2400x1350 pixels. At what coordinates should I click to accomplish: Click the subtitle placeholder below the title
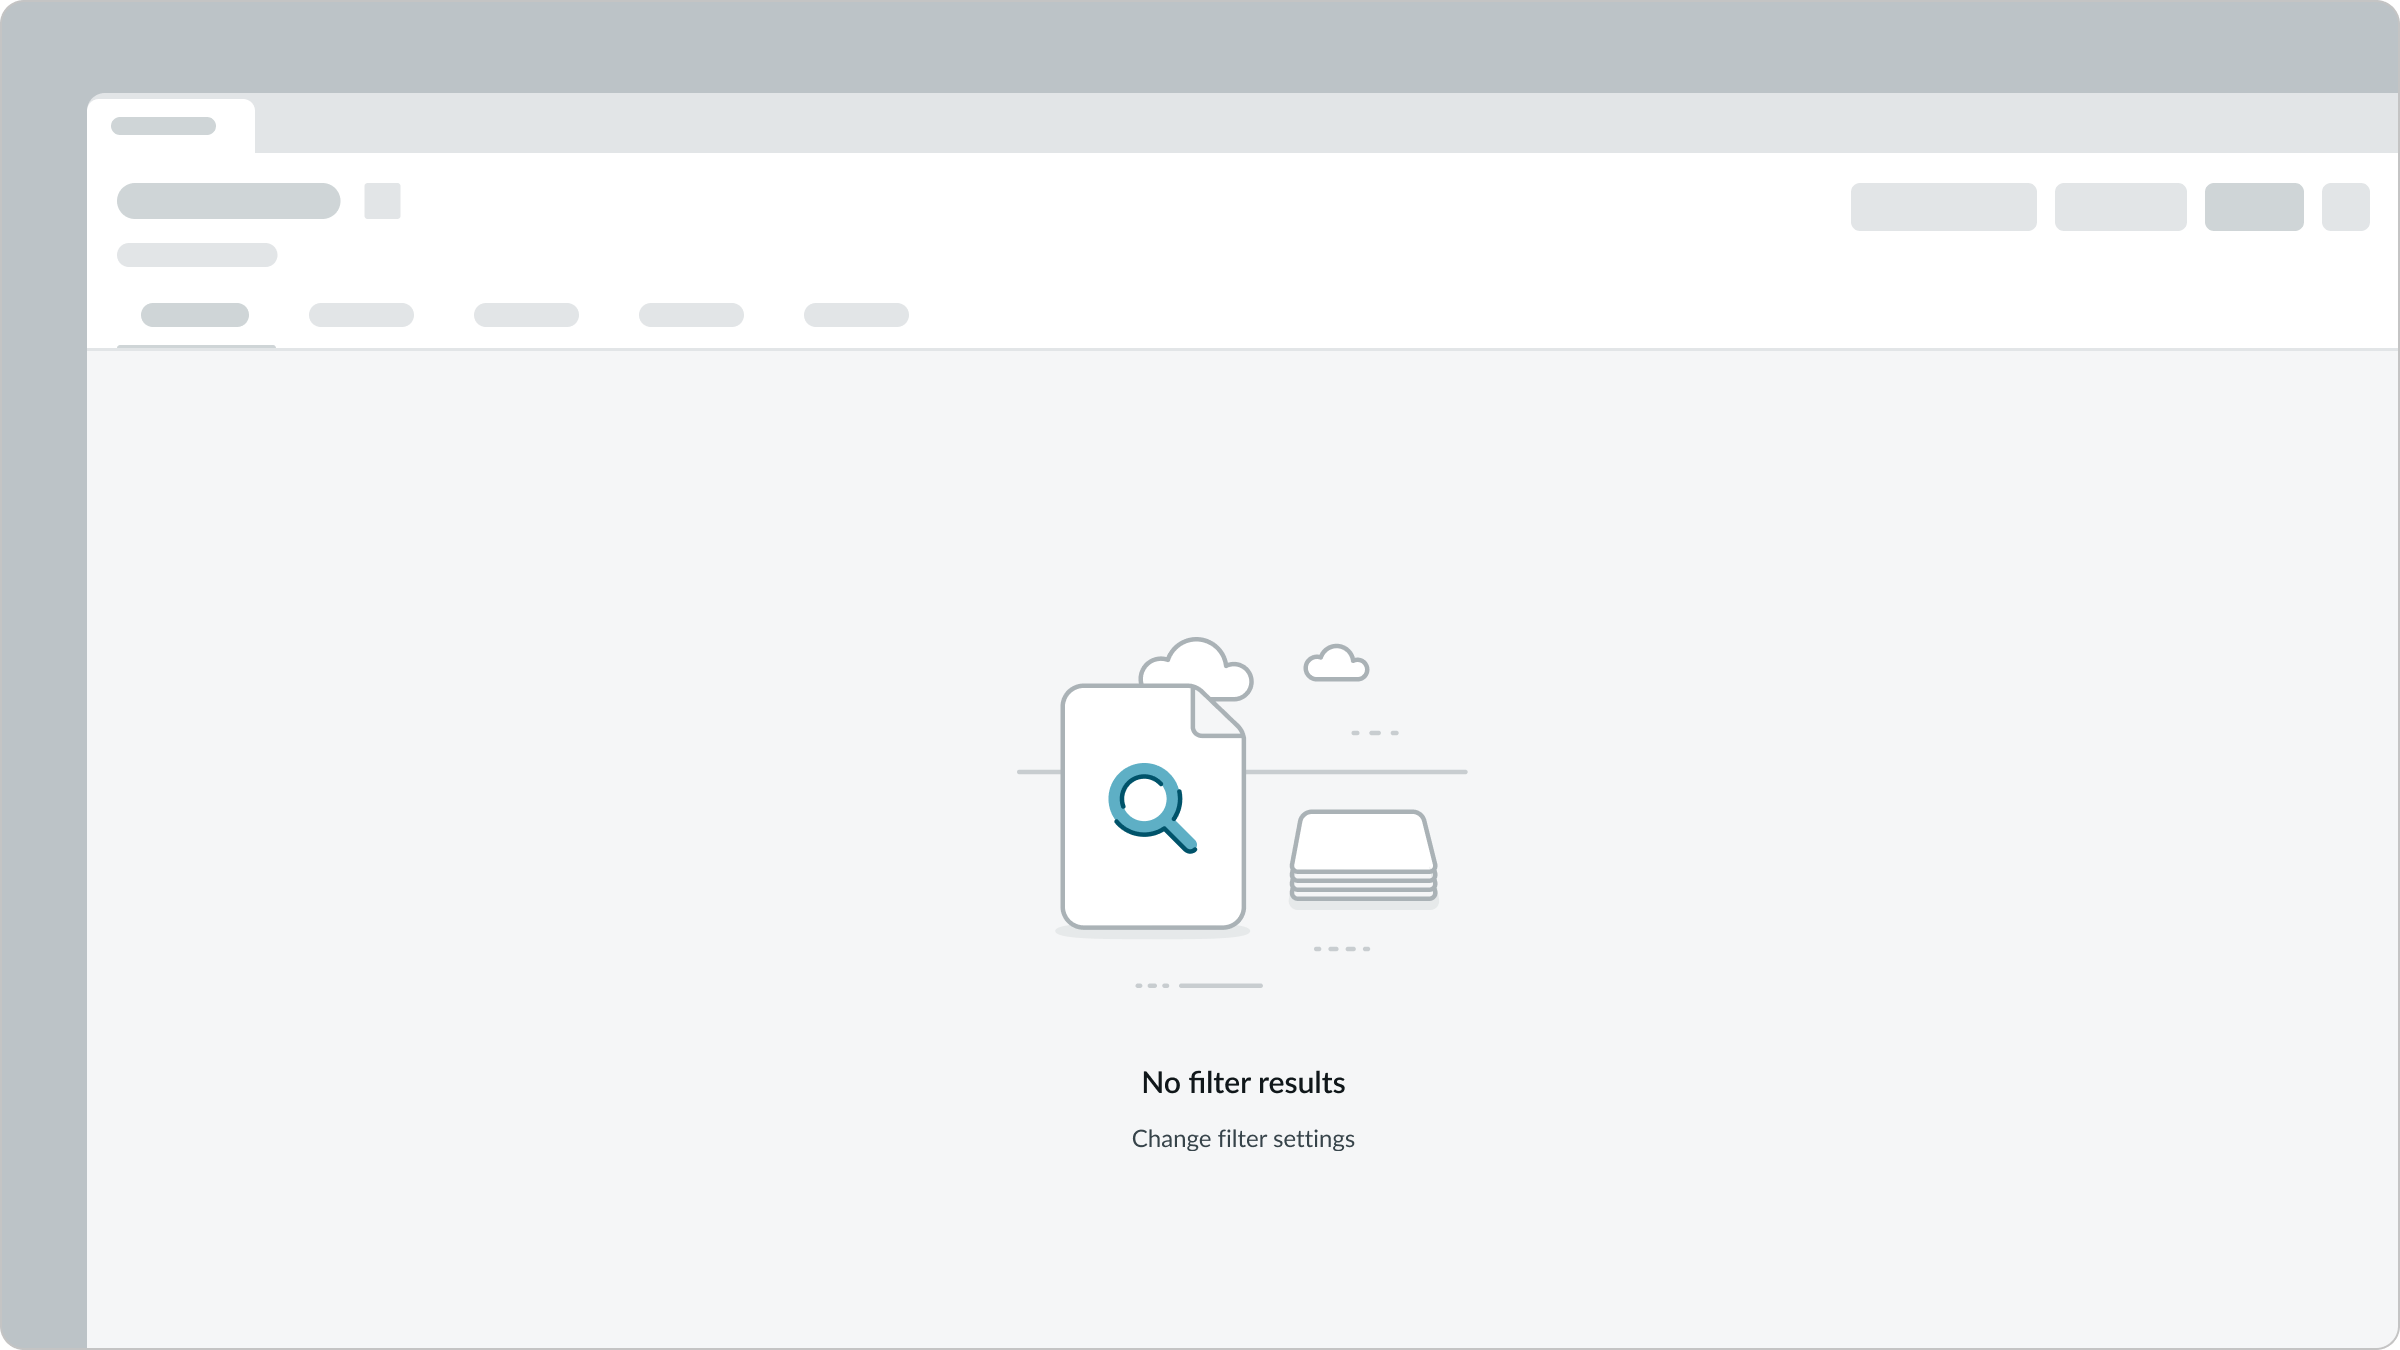click(x=197, y=255)
